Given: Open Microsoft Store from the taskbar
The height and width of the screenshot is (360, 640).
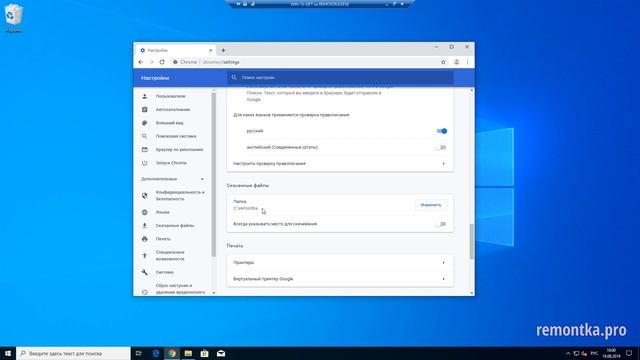Looking at the screenshot, I should click(x=204, y=353).
